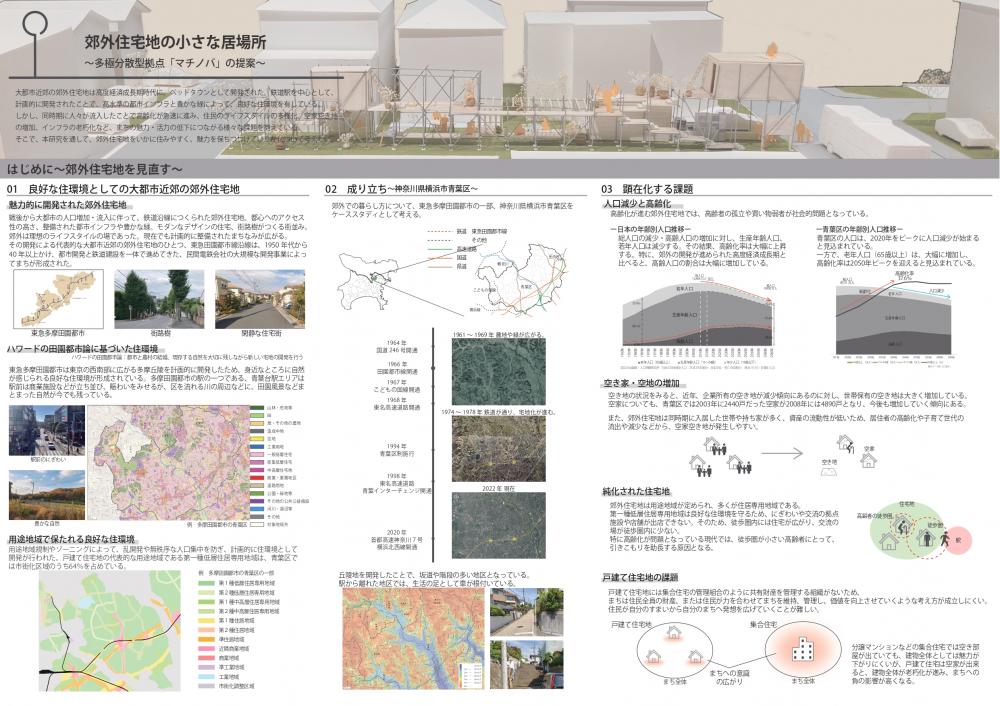The image size is (1000, 706).
Task: Click the house icon labeled 空き家
Action: 868,458
